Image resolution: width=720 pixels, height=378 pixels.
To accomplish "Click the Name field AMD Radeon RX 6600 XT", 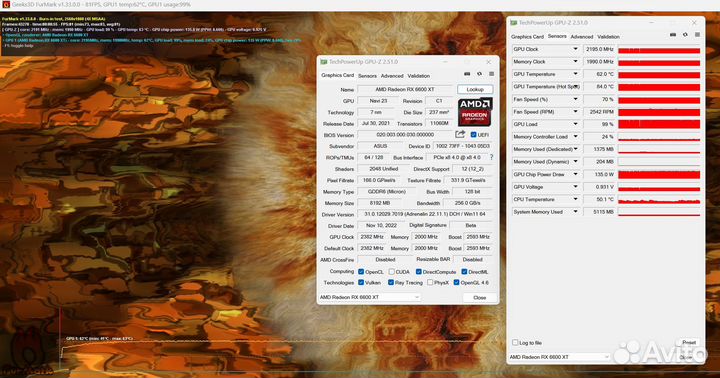I will [405, 89].
